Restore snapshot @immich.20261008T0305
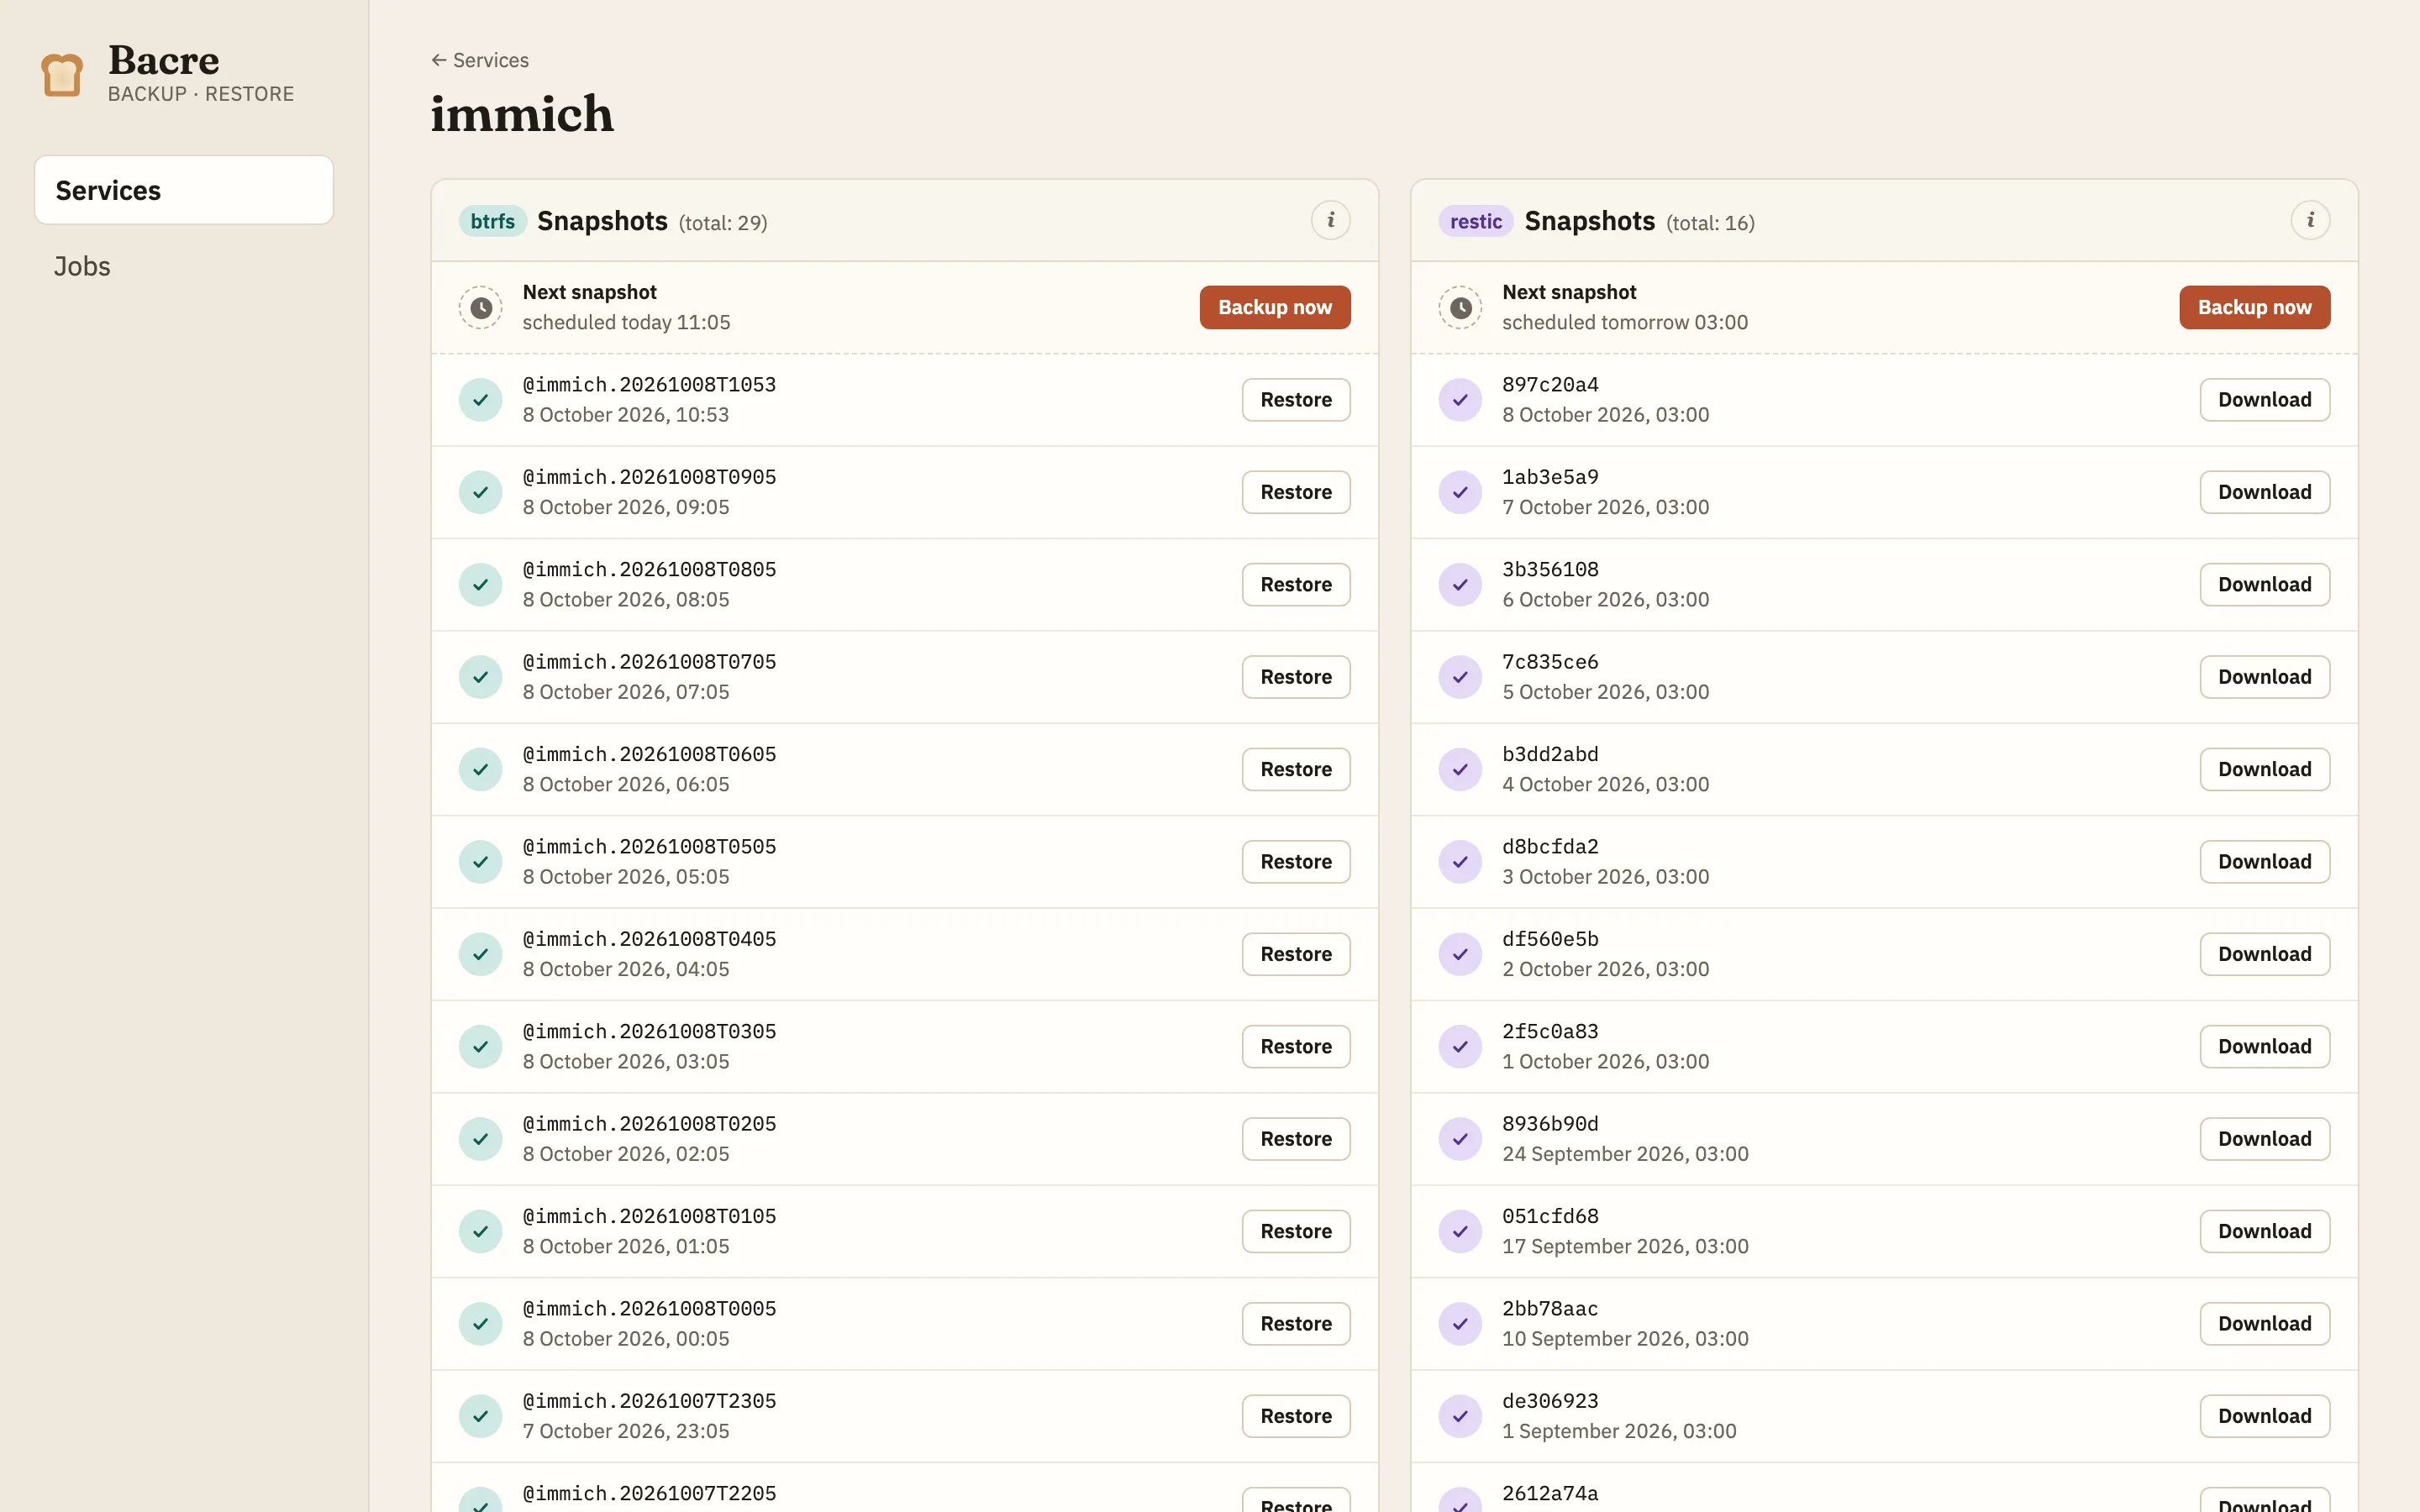This screenshot has width=2420, height=1512. pos(1296,1046)
